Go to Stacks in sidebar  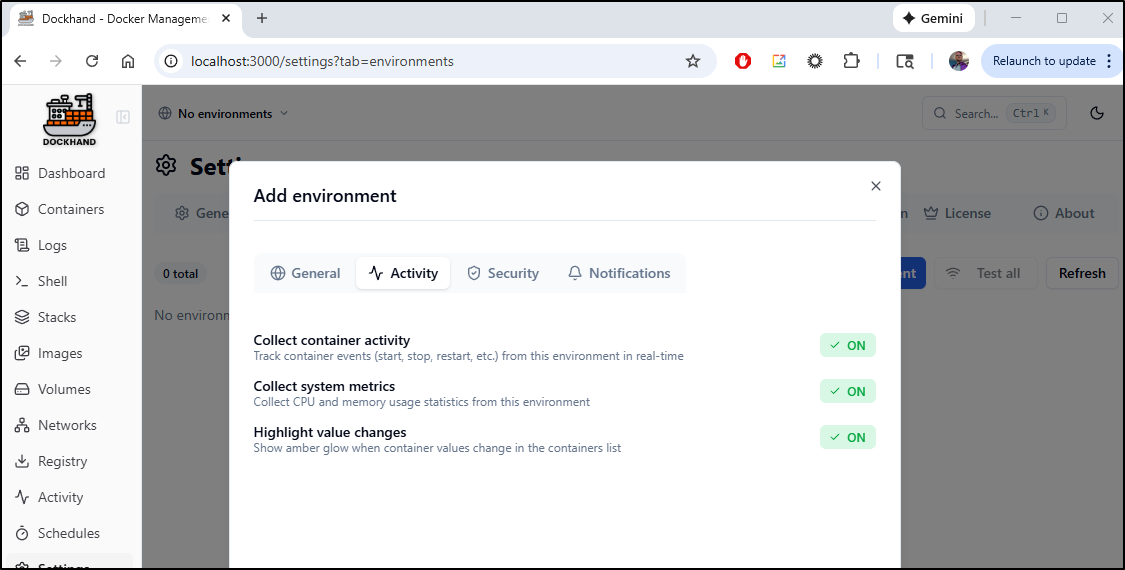pyautogui.click(x=56, y=317)
